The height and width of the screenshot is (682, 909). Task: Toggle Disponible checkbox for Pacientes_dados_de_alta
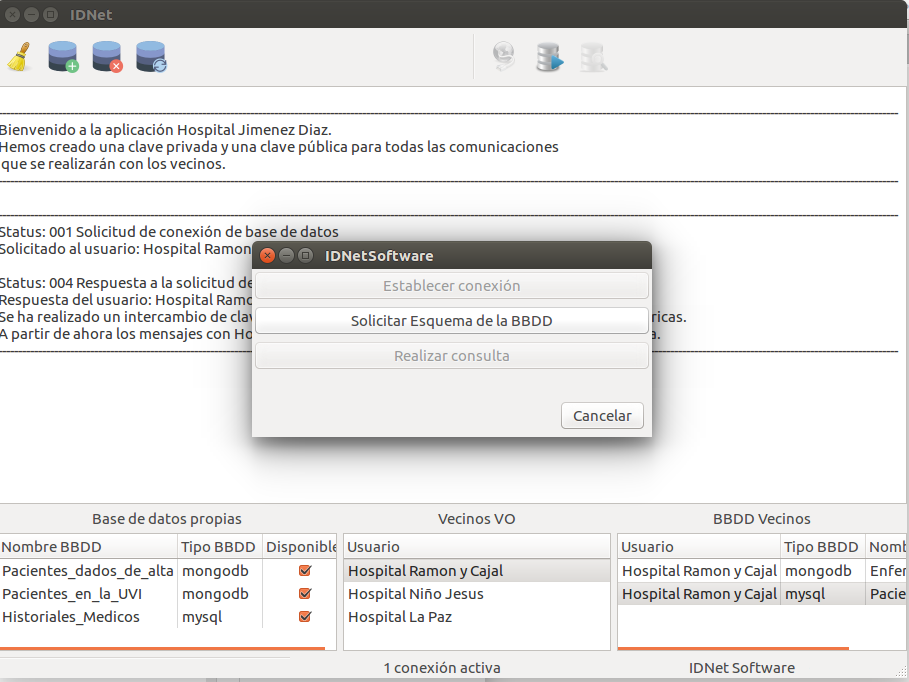(305, 571)
